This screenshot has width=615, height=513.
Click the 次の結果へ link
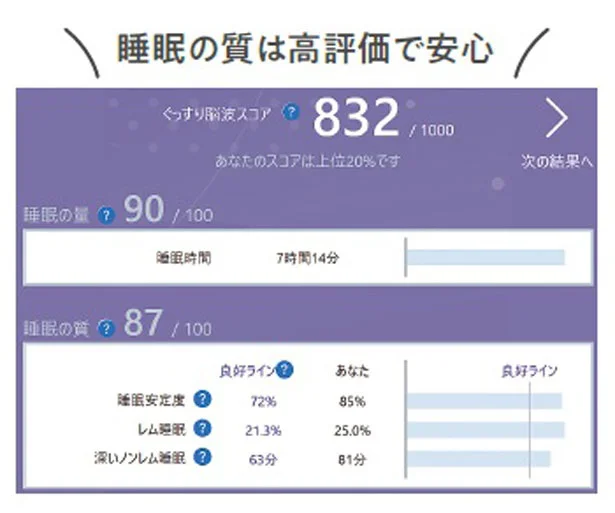point(557,161)
